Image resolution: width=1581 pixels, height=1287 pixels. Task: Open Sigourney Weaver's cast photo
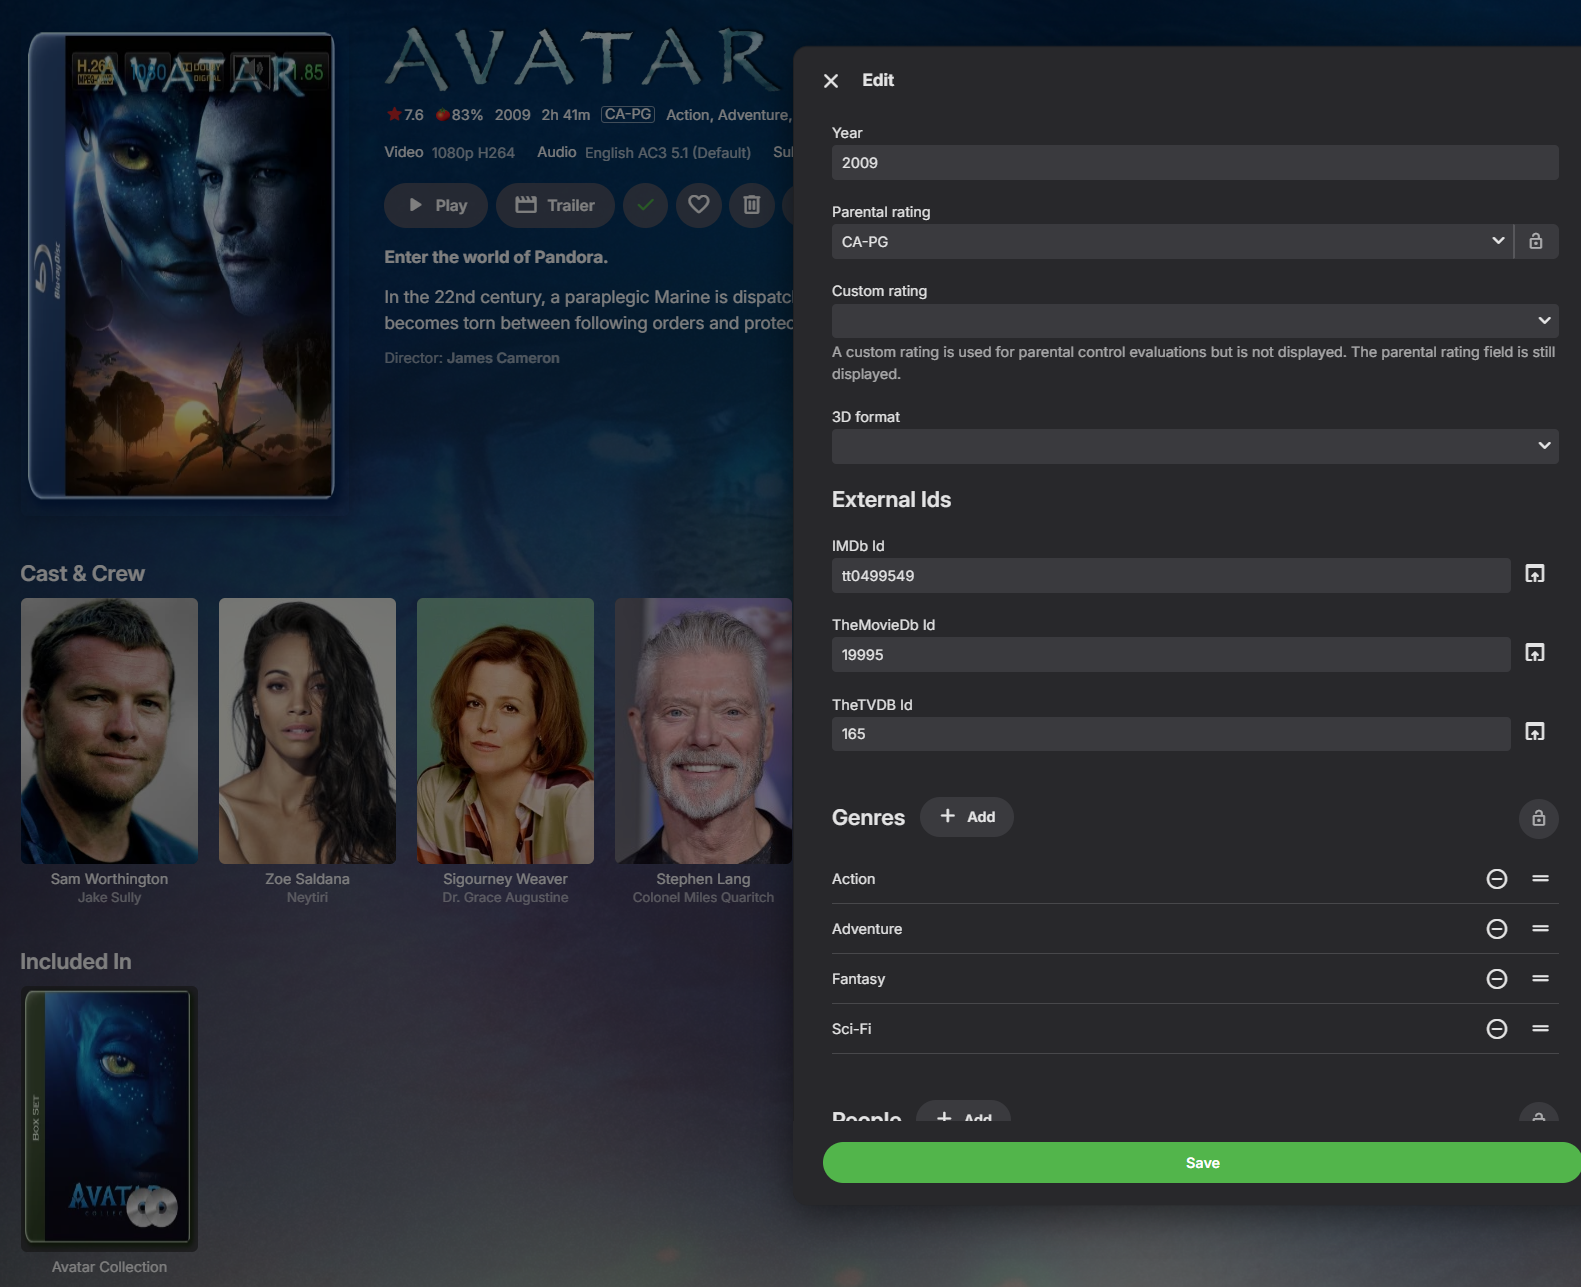coord(505,731)
